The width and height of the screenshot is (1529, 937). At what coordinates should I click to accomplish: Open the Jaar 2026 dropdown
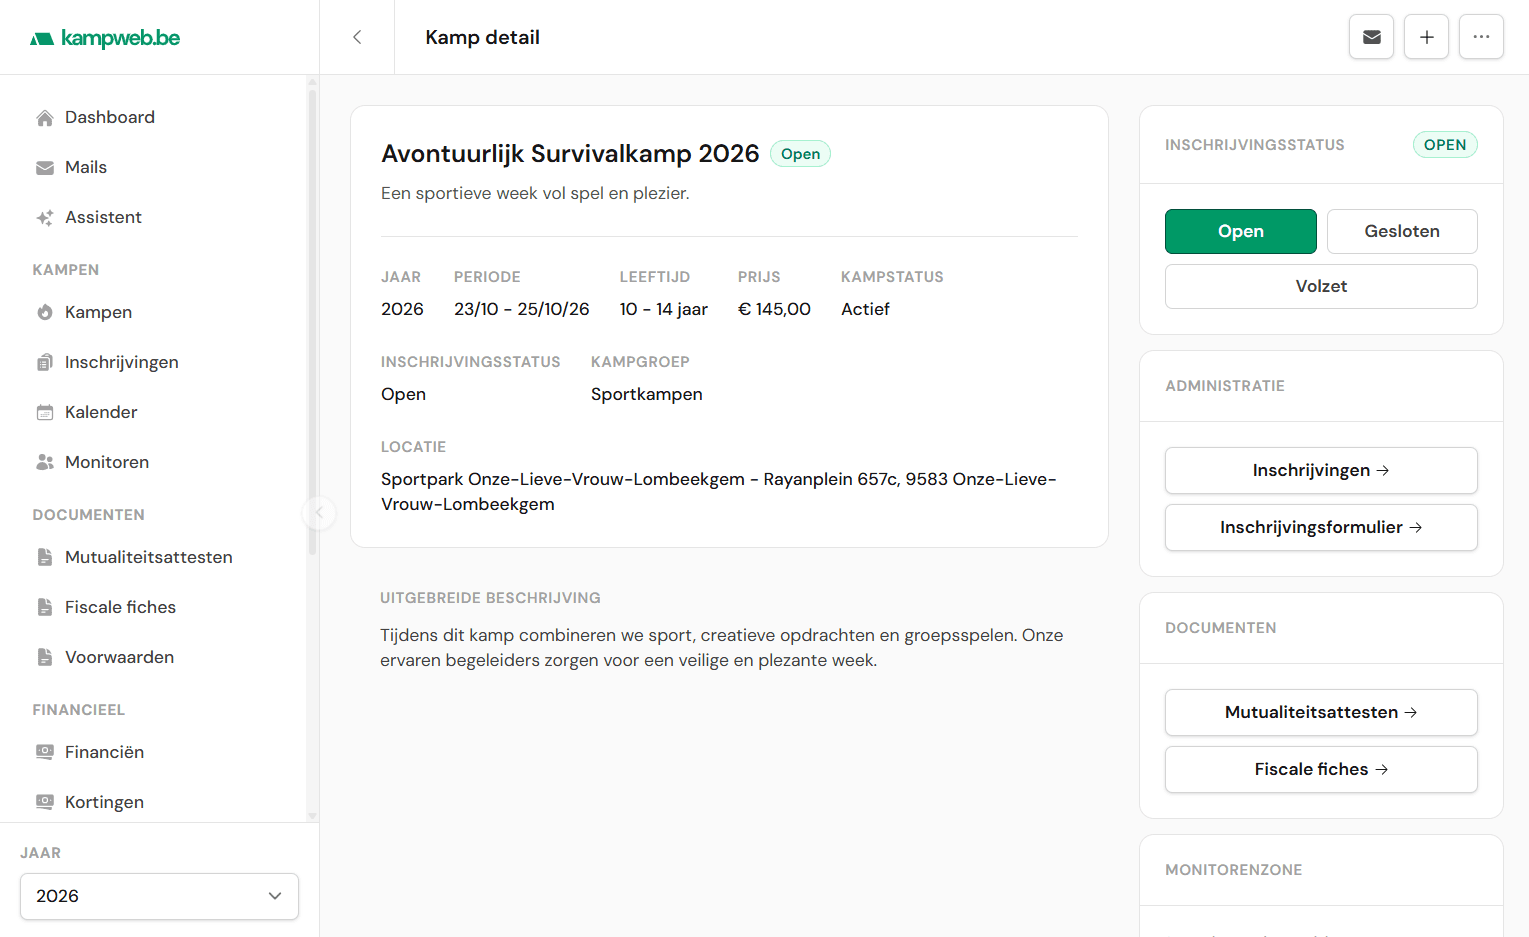click(x=159, y=896)
